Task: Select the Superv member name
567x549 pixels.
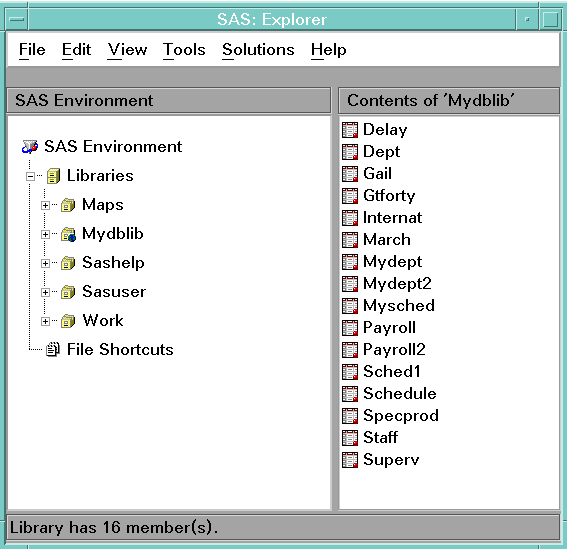Action: tap(391, 460)
